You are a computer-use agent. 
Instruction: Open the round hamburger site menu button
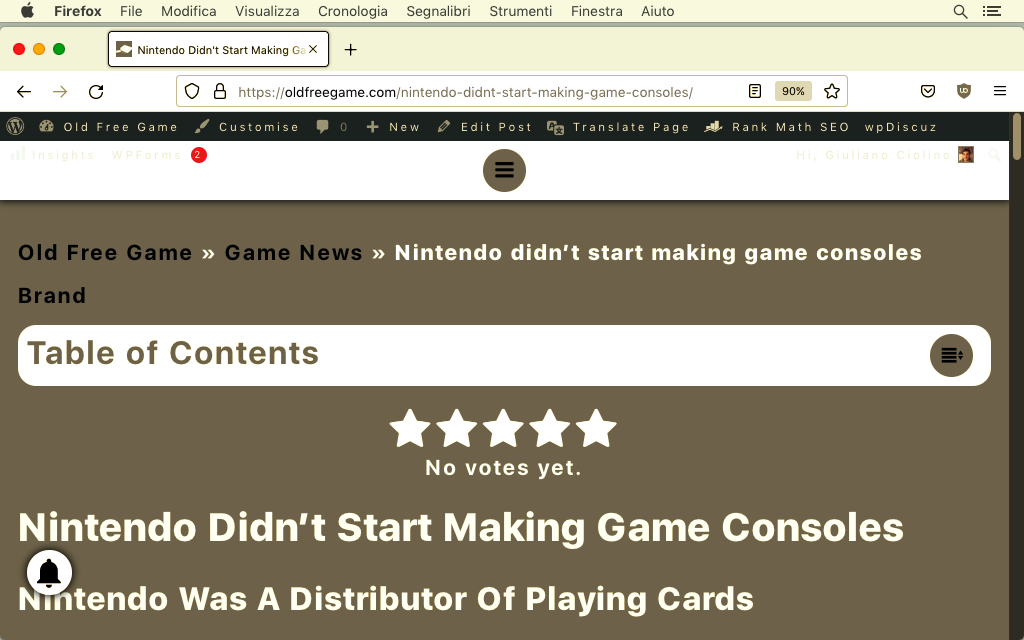click(x=504, y=170)
